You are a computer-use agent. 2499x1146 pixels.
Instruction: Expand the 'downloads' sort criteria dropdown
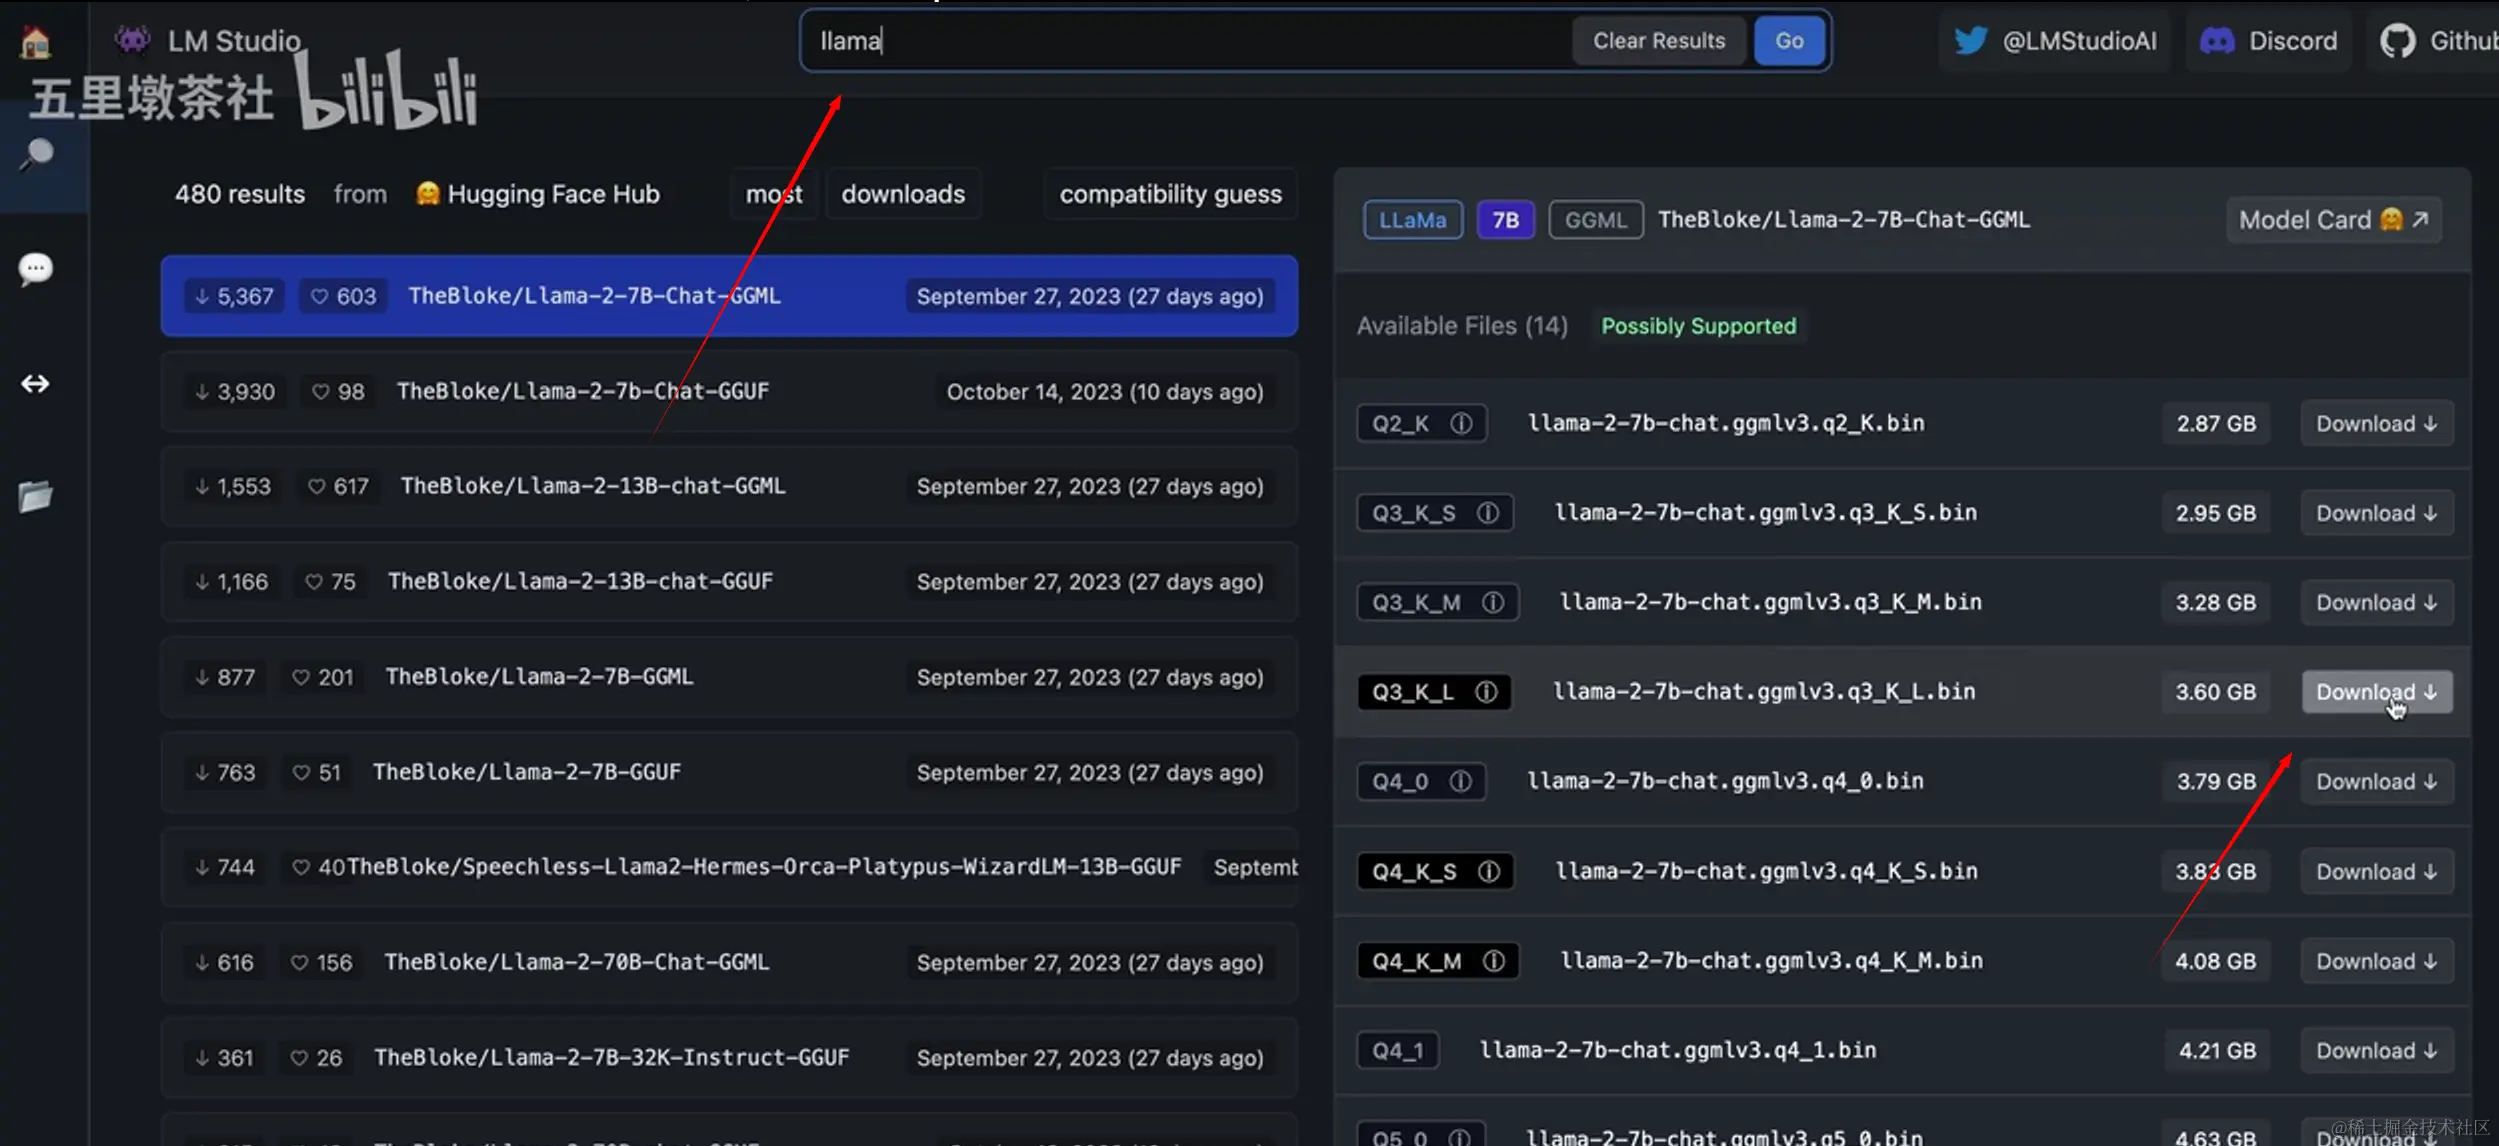pyautogui.click(x=902, y=194)
